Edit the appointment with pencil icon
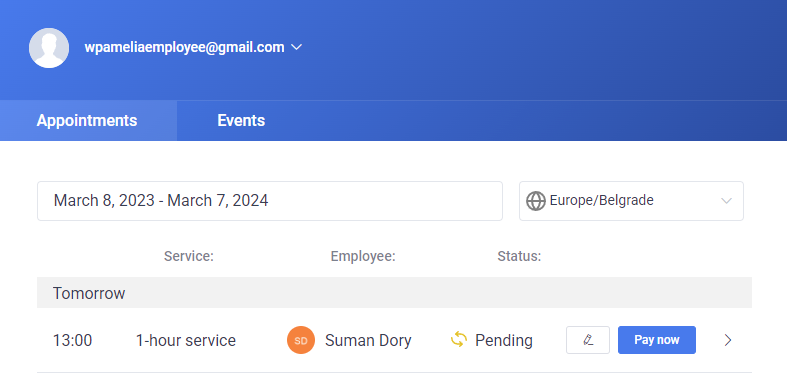The width and height of the screenshot is (787, 389). [588, 340]
